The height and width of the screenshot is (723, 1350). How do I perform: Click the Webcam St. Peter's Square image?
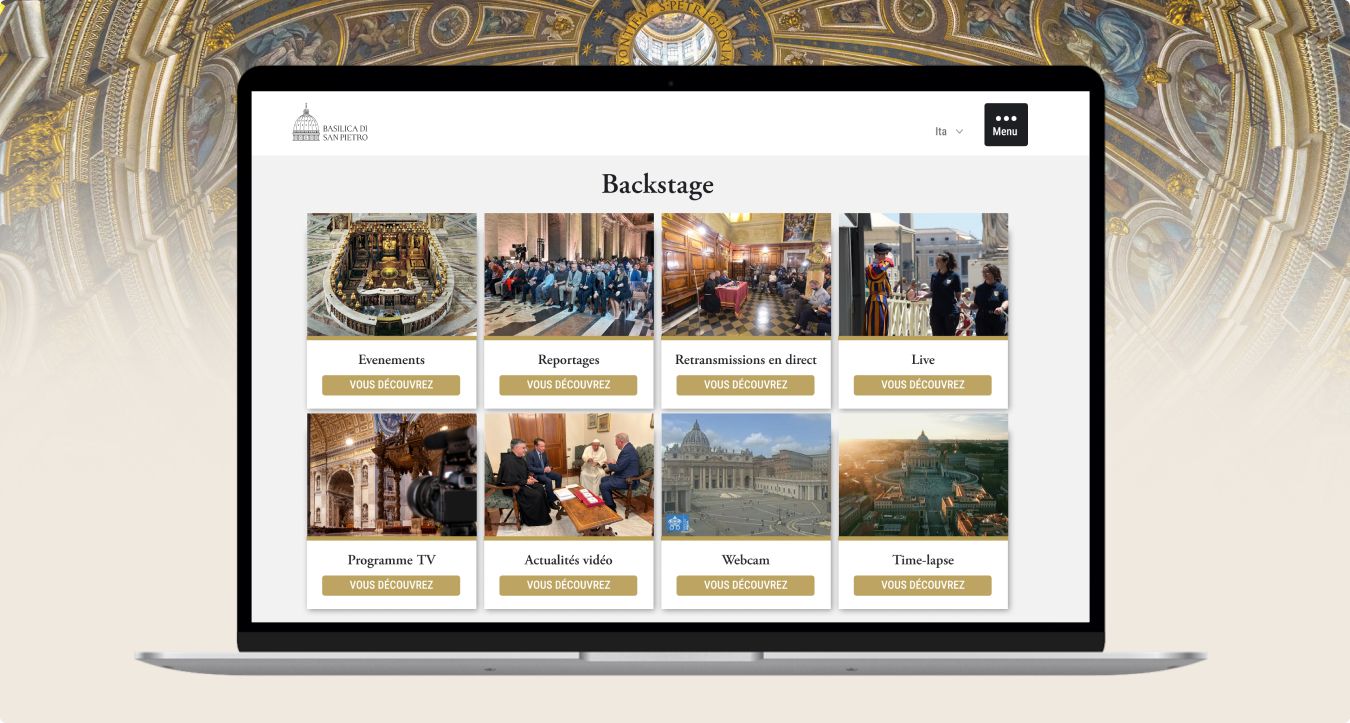point(746,475)
